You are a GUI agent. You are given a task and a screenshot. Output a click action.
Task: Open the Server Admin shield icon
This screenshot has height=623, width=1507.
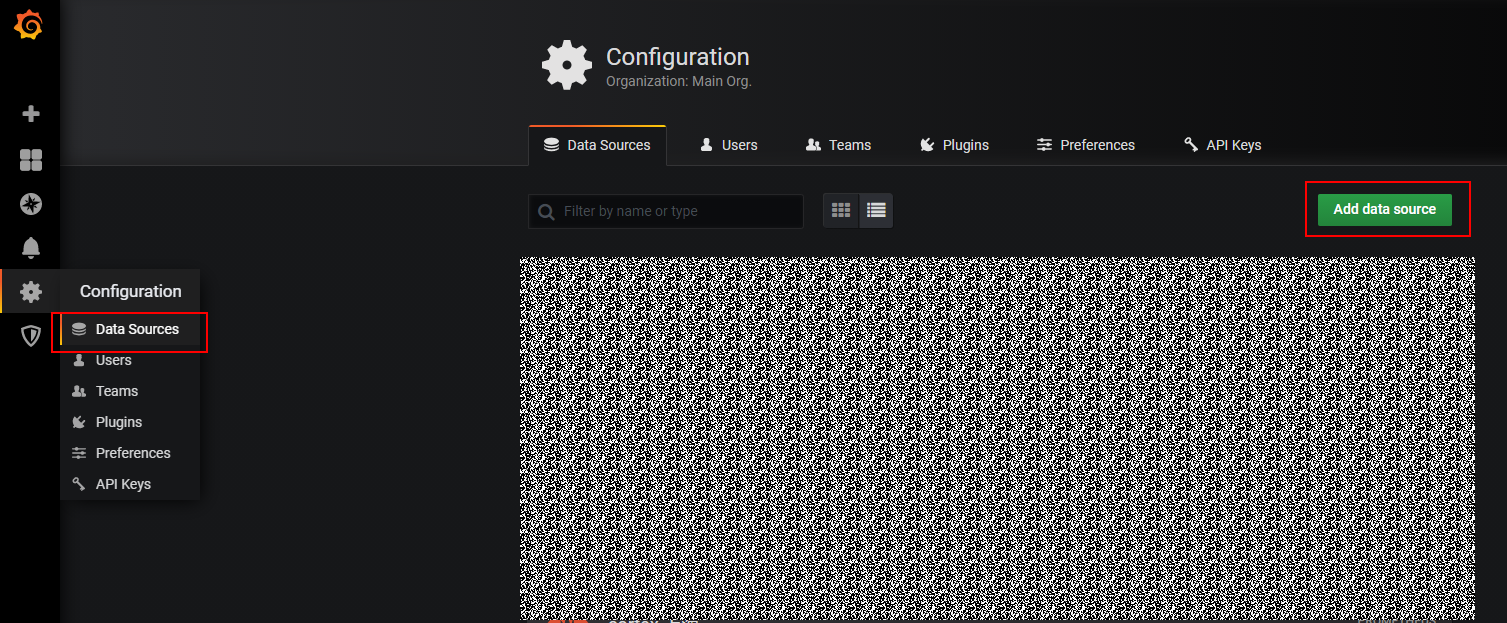[x=31, y=336]
